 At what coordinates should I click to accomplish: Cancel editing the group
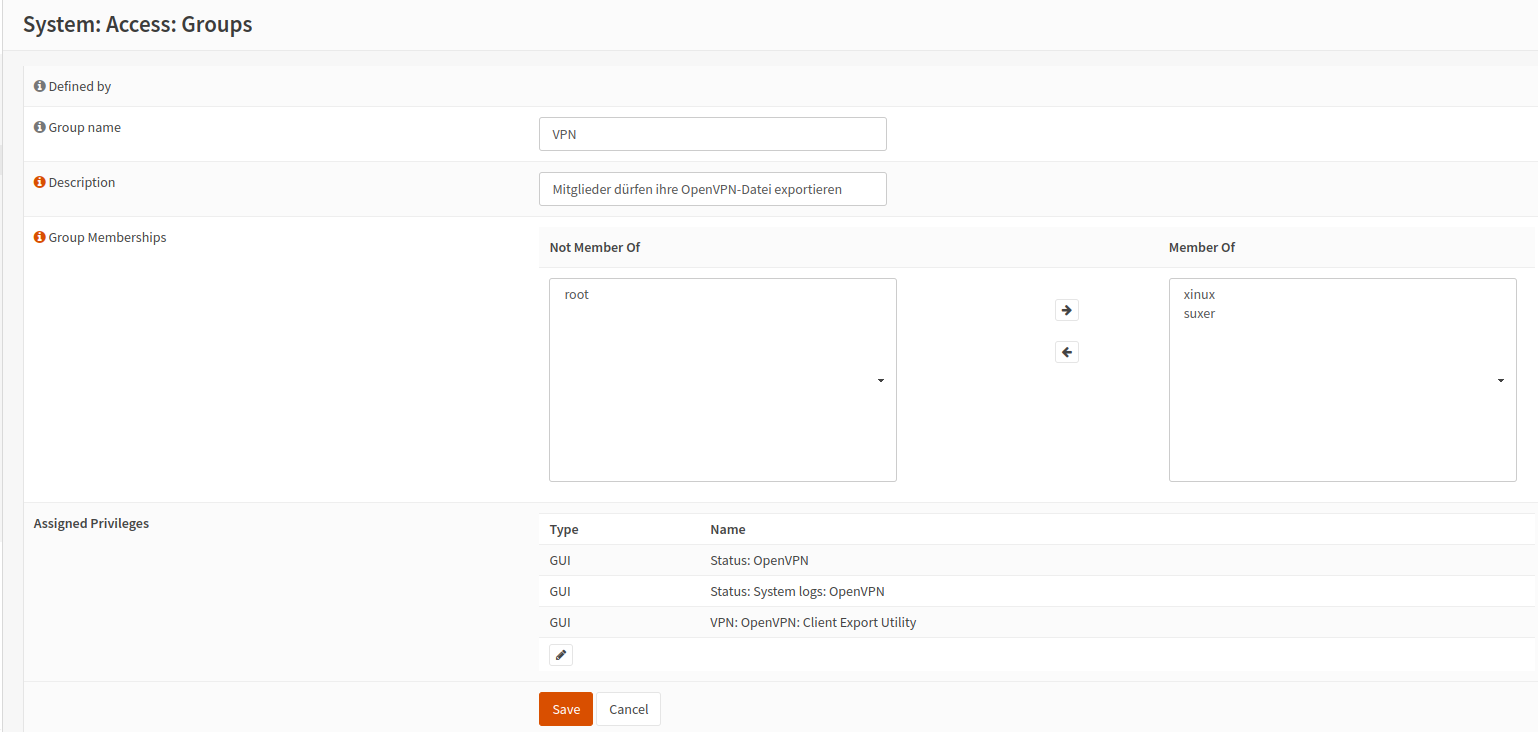[628, 709]
